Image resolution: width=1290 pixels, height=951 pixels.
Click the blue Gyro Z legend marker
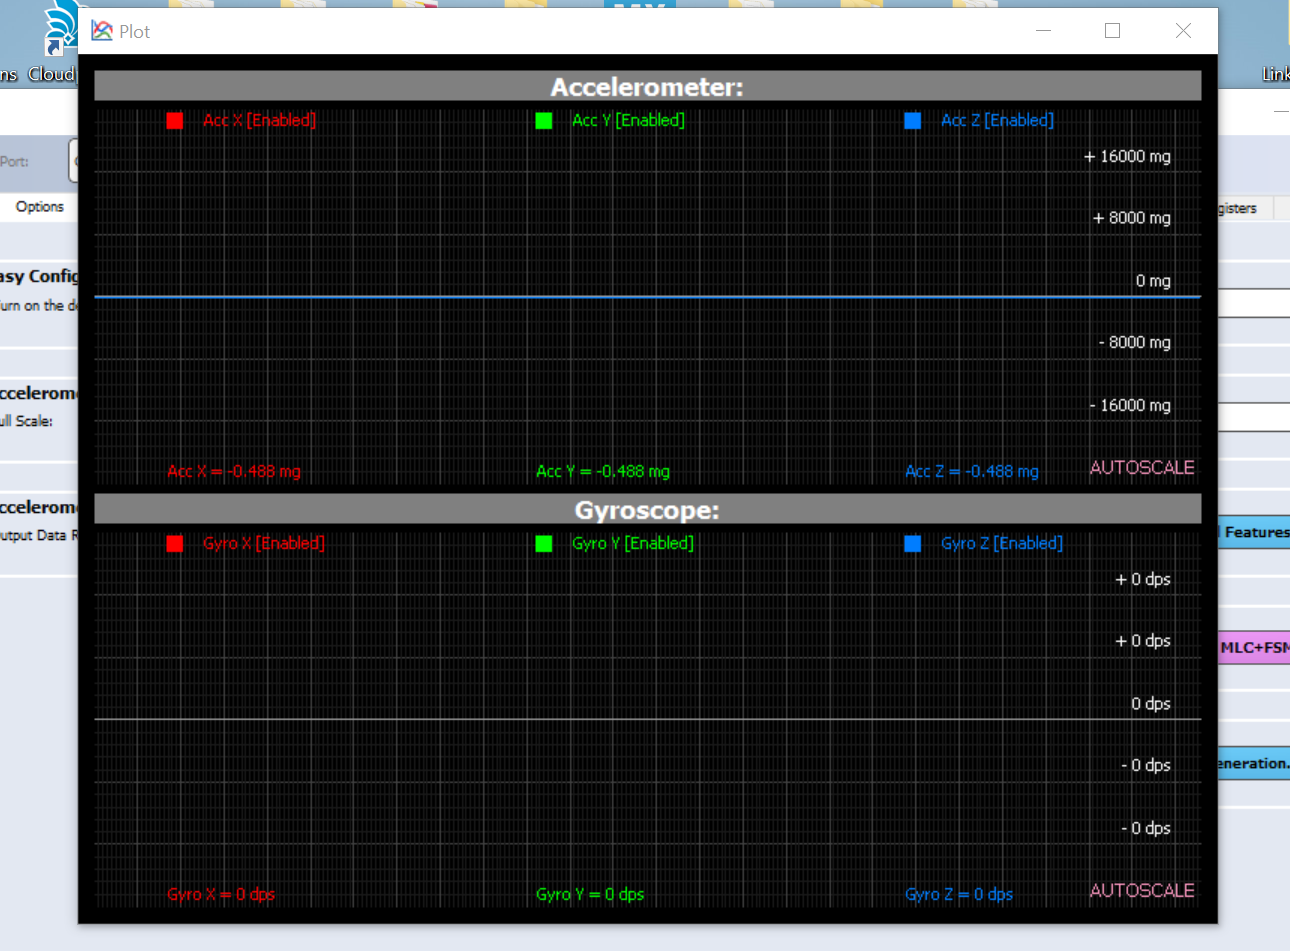tap(912, 543)
